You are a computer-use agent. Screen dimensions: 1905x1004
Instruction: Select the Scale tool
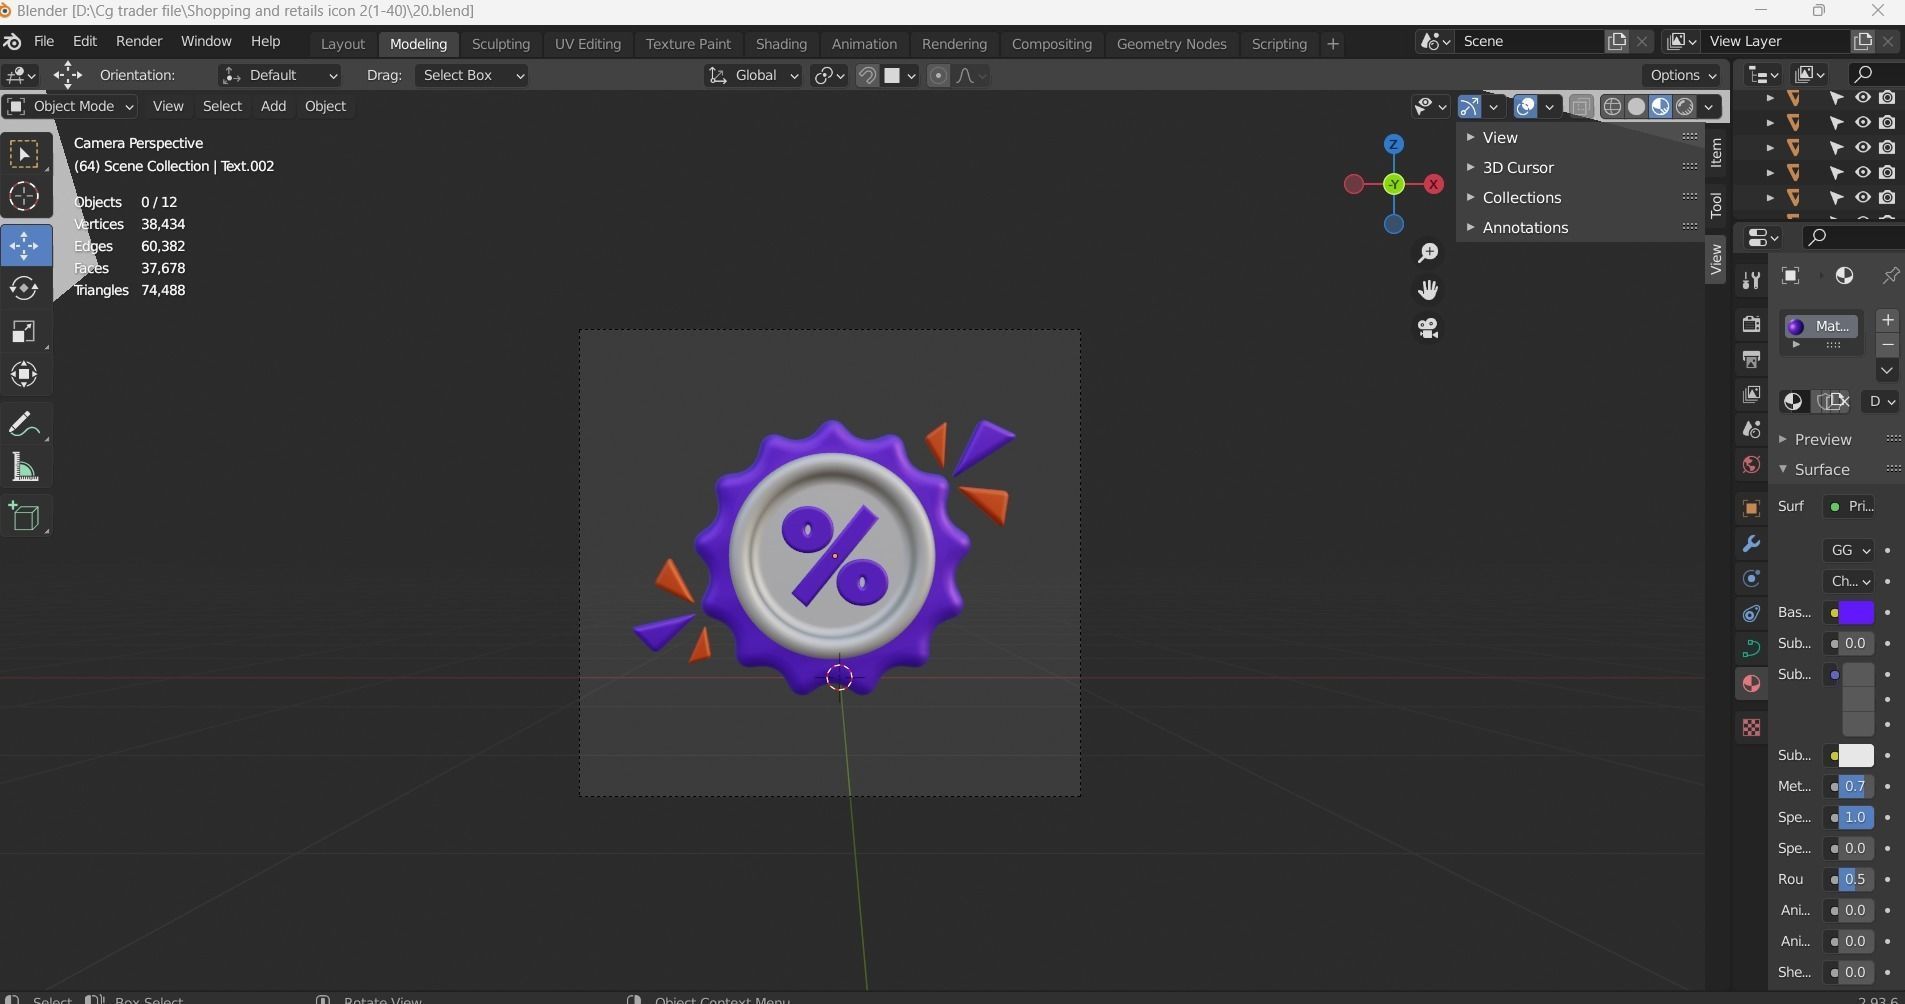coord(24,332)
